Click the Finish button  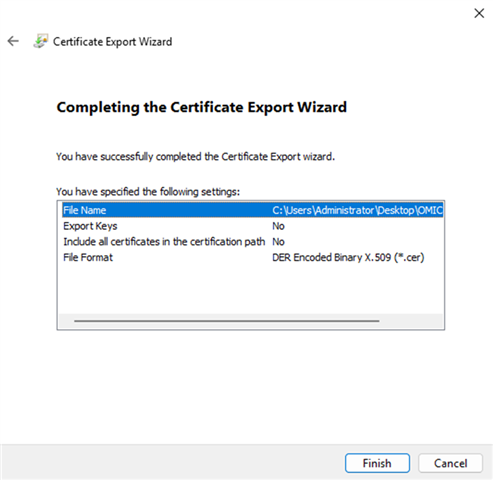click(377, 463)
